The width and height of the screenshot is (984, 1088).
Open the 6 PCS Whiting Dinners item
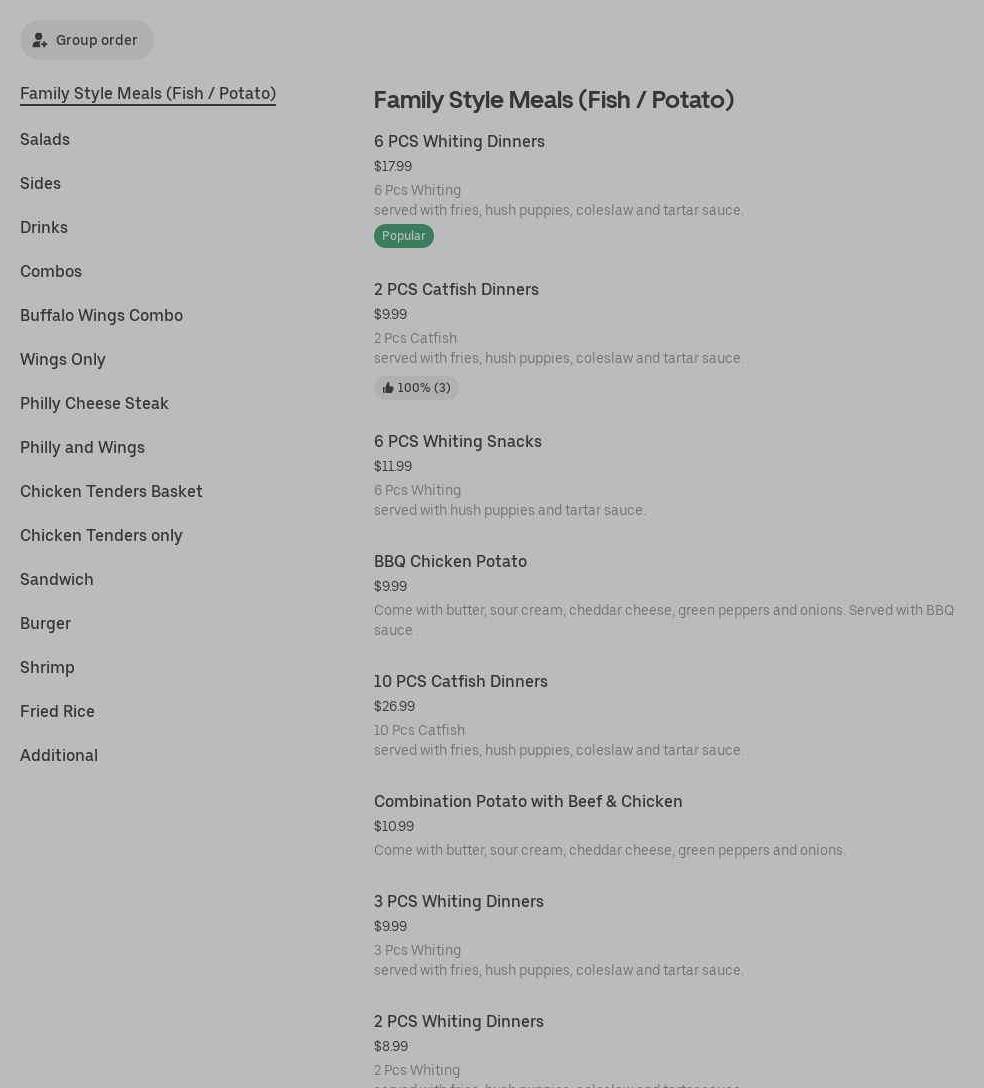tap(459, 141)
